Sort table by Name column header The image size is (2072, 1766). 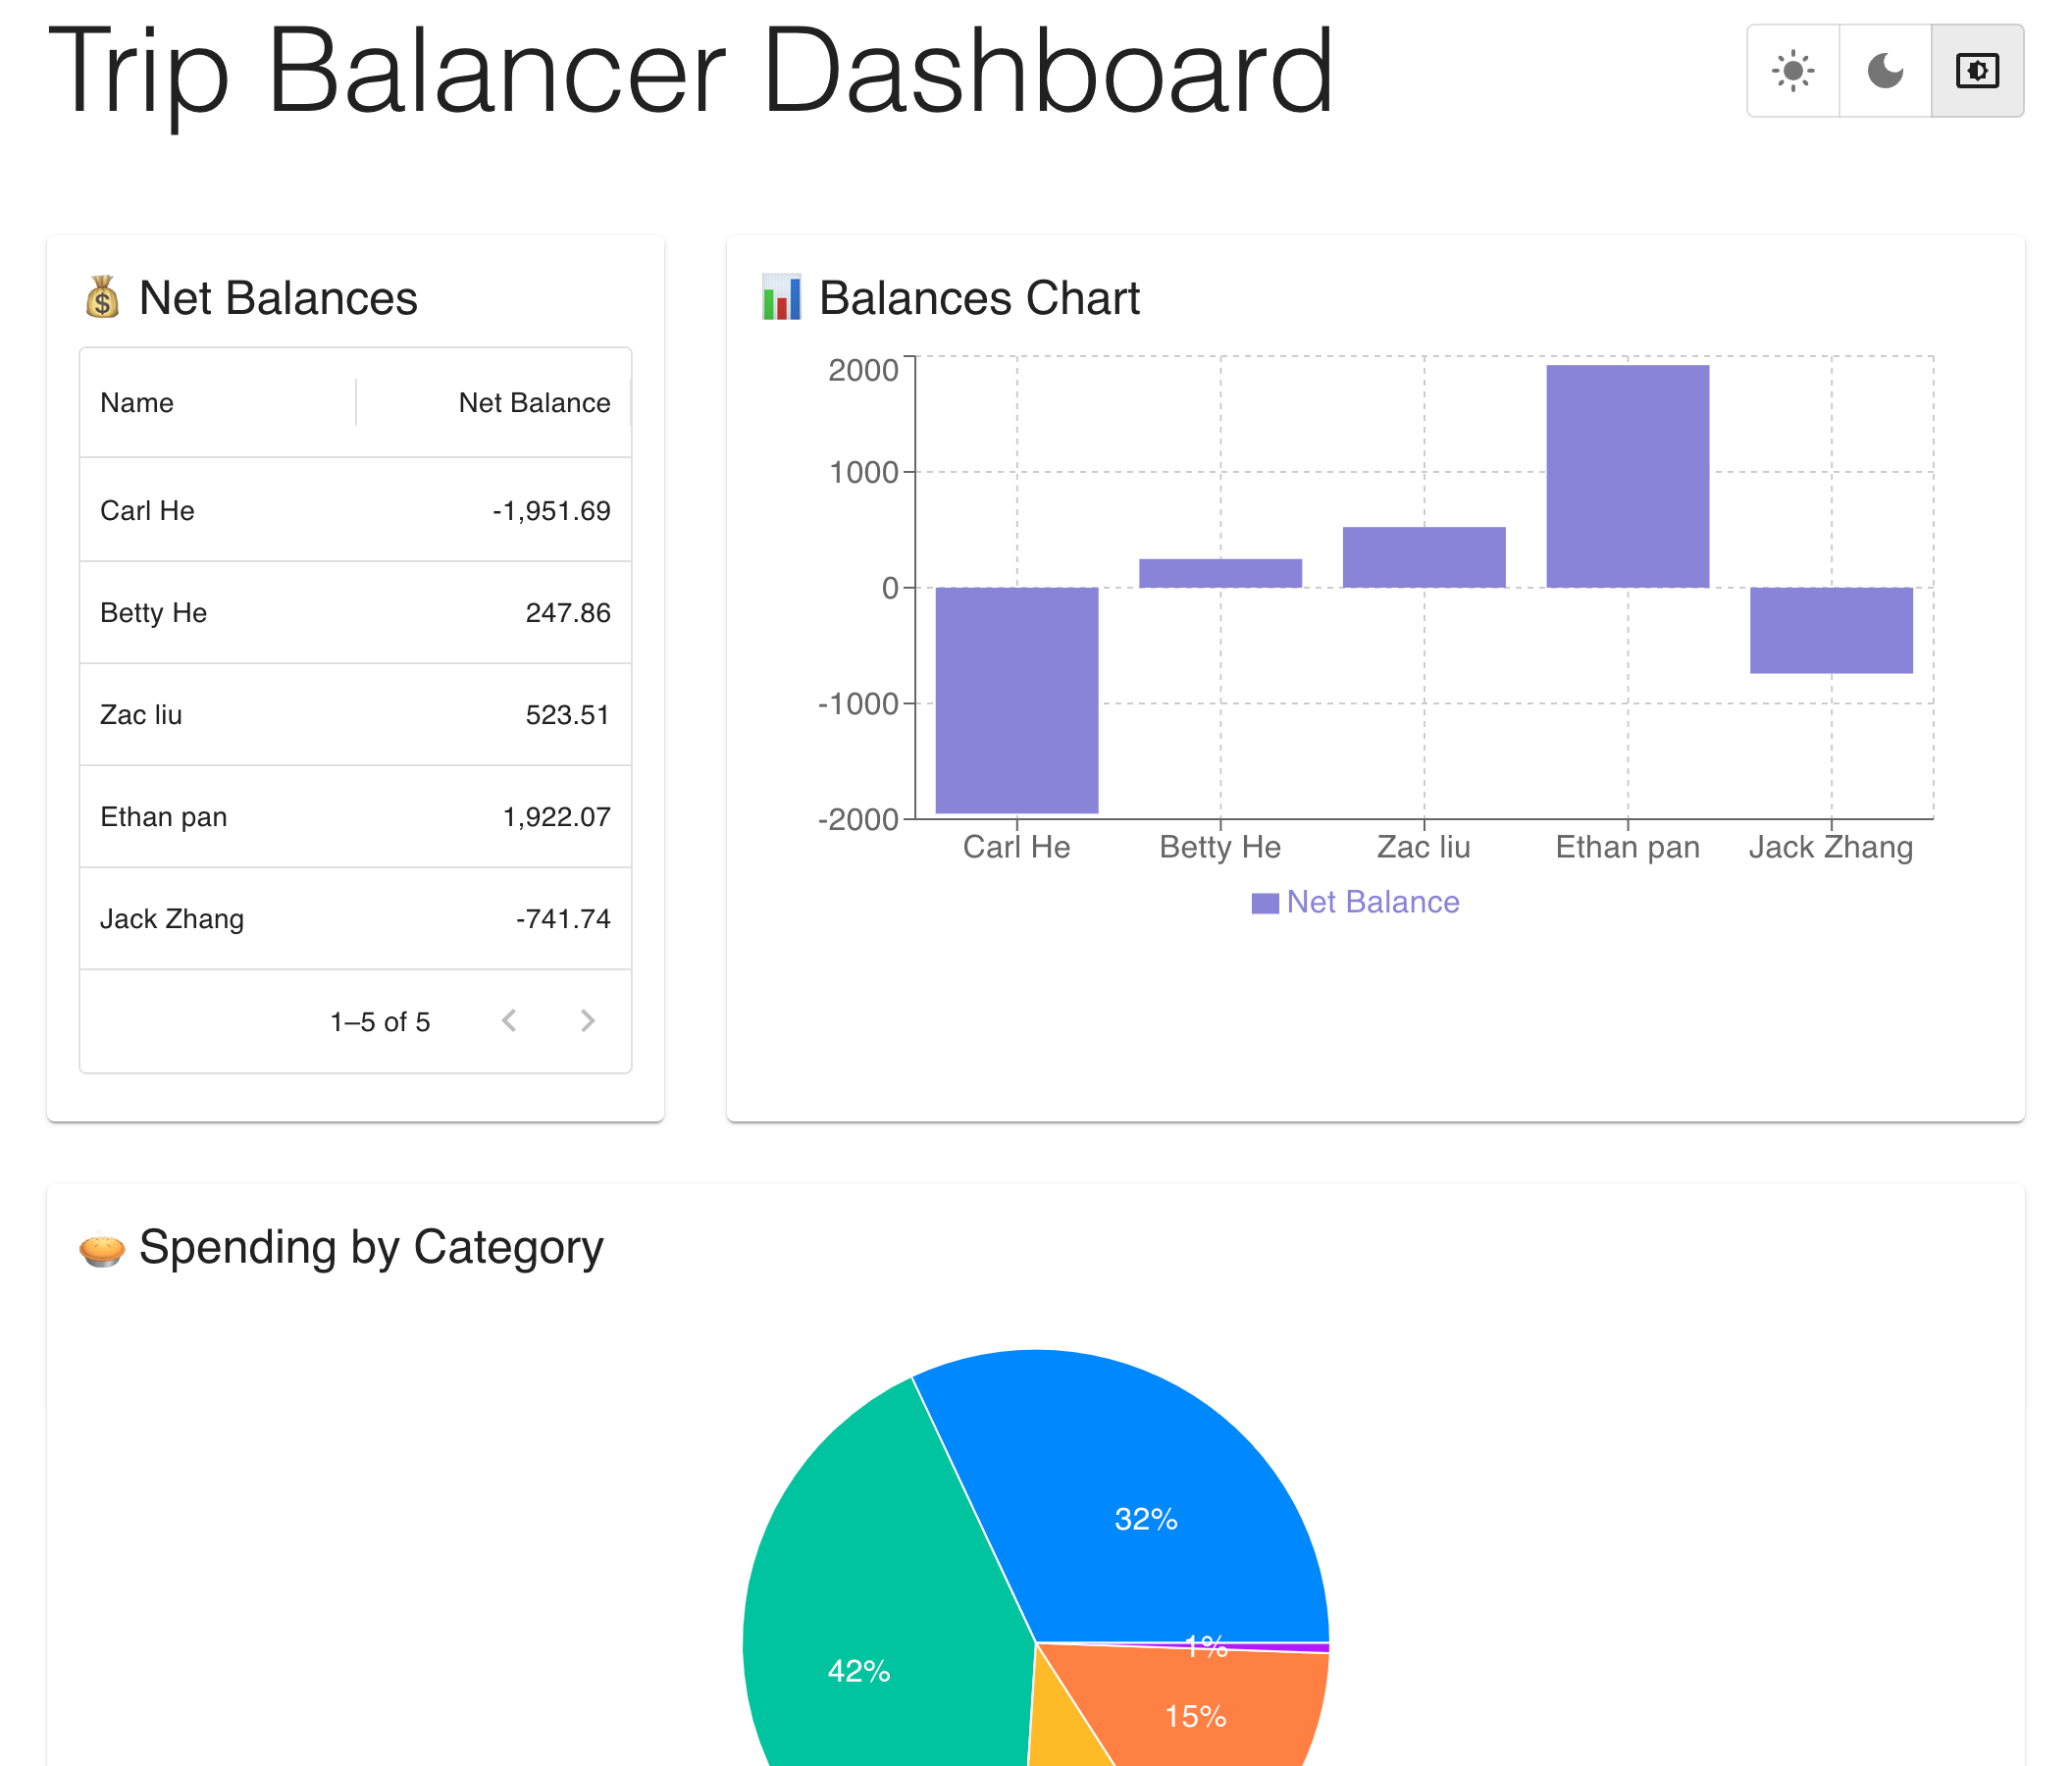[137, 403]
